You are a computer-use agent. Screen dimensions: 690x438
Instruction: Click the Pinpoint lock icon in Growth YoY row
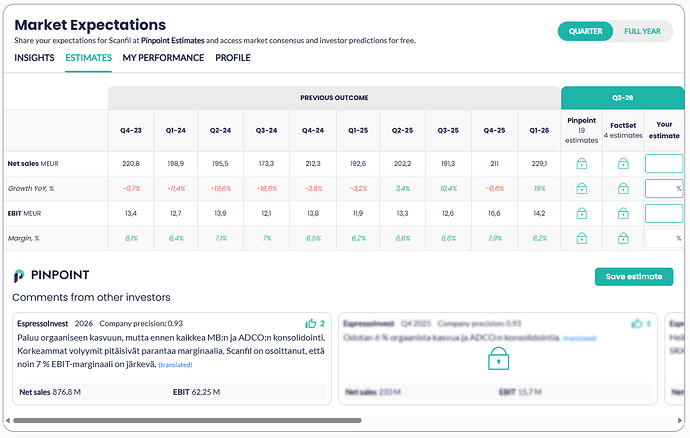pos(581,188)
